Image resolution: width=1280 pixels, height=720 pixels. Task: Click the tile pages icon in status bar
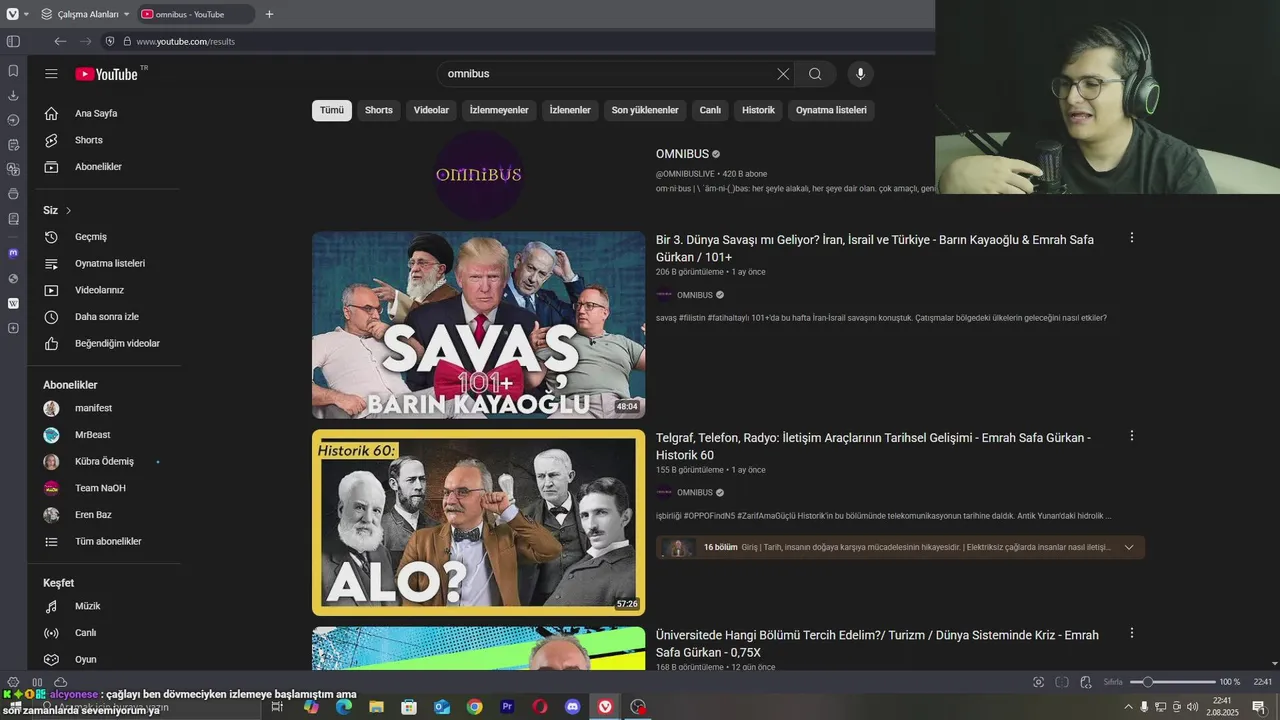click(1062, 682)
